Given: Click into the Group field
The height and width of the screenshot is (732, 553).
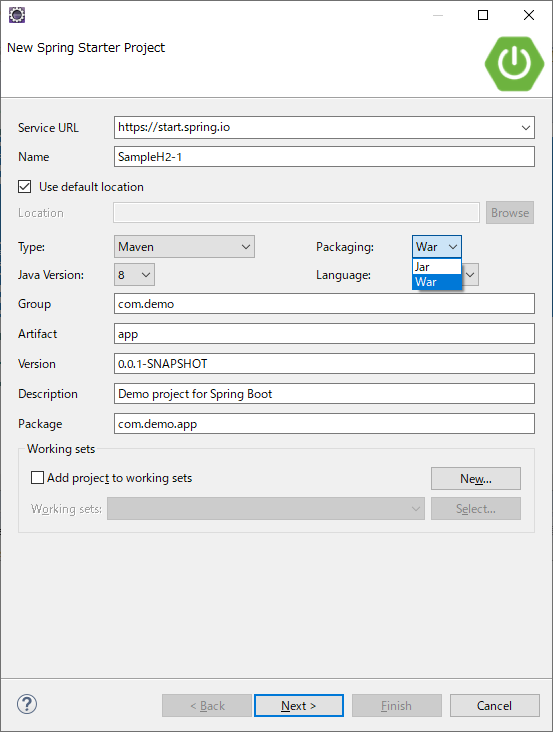Looking at the screenshot, I should point(324,304).
